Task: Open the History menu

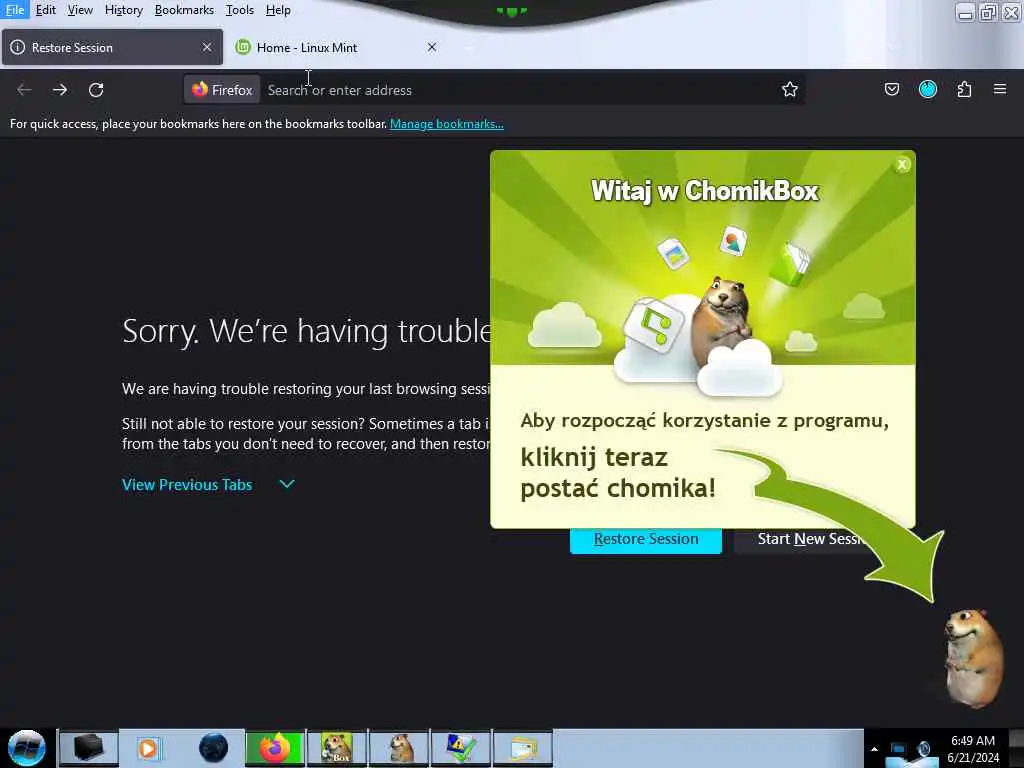Action: tap(123, 10)
